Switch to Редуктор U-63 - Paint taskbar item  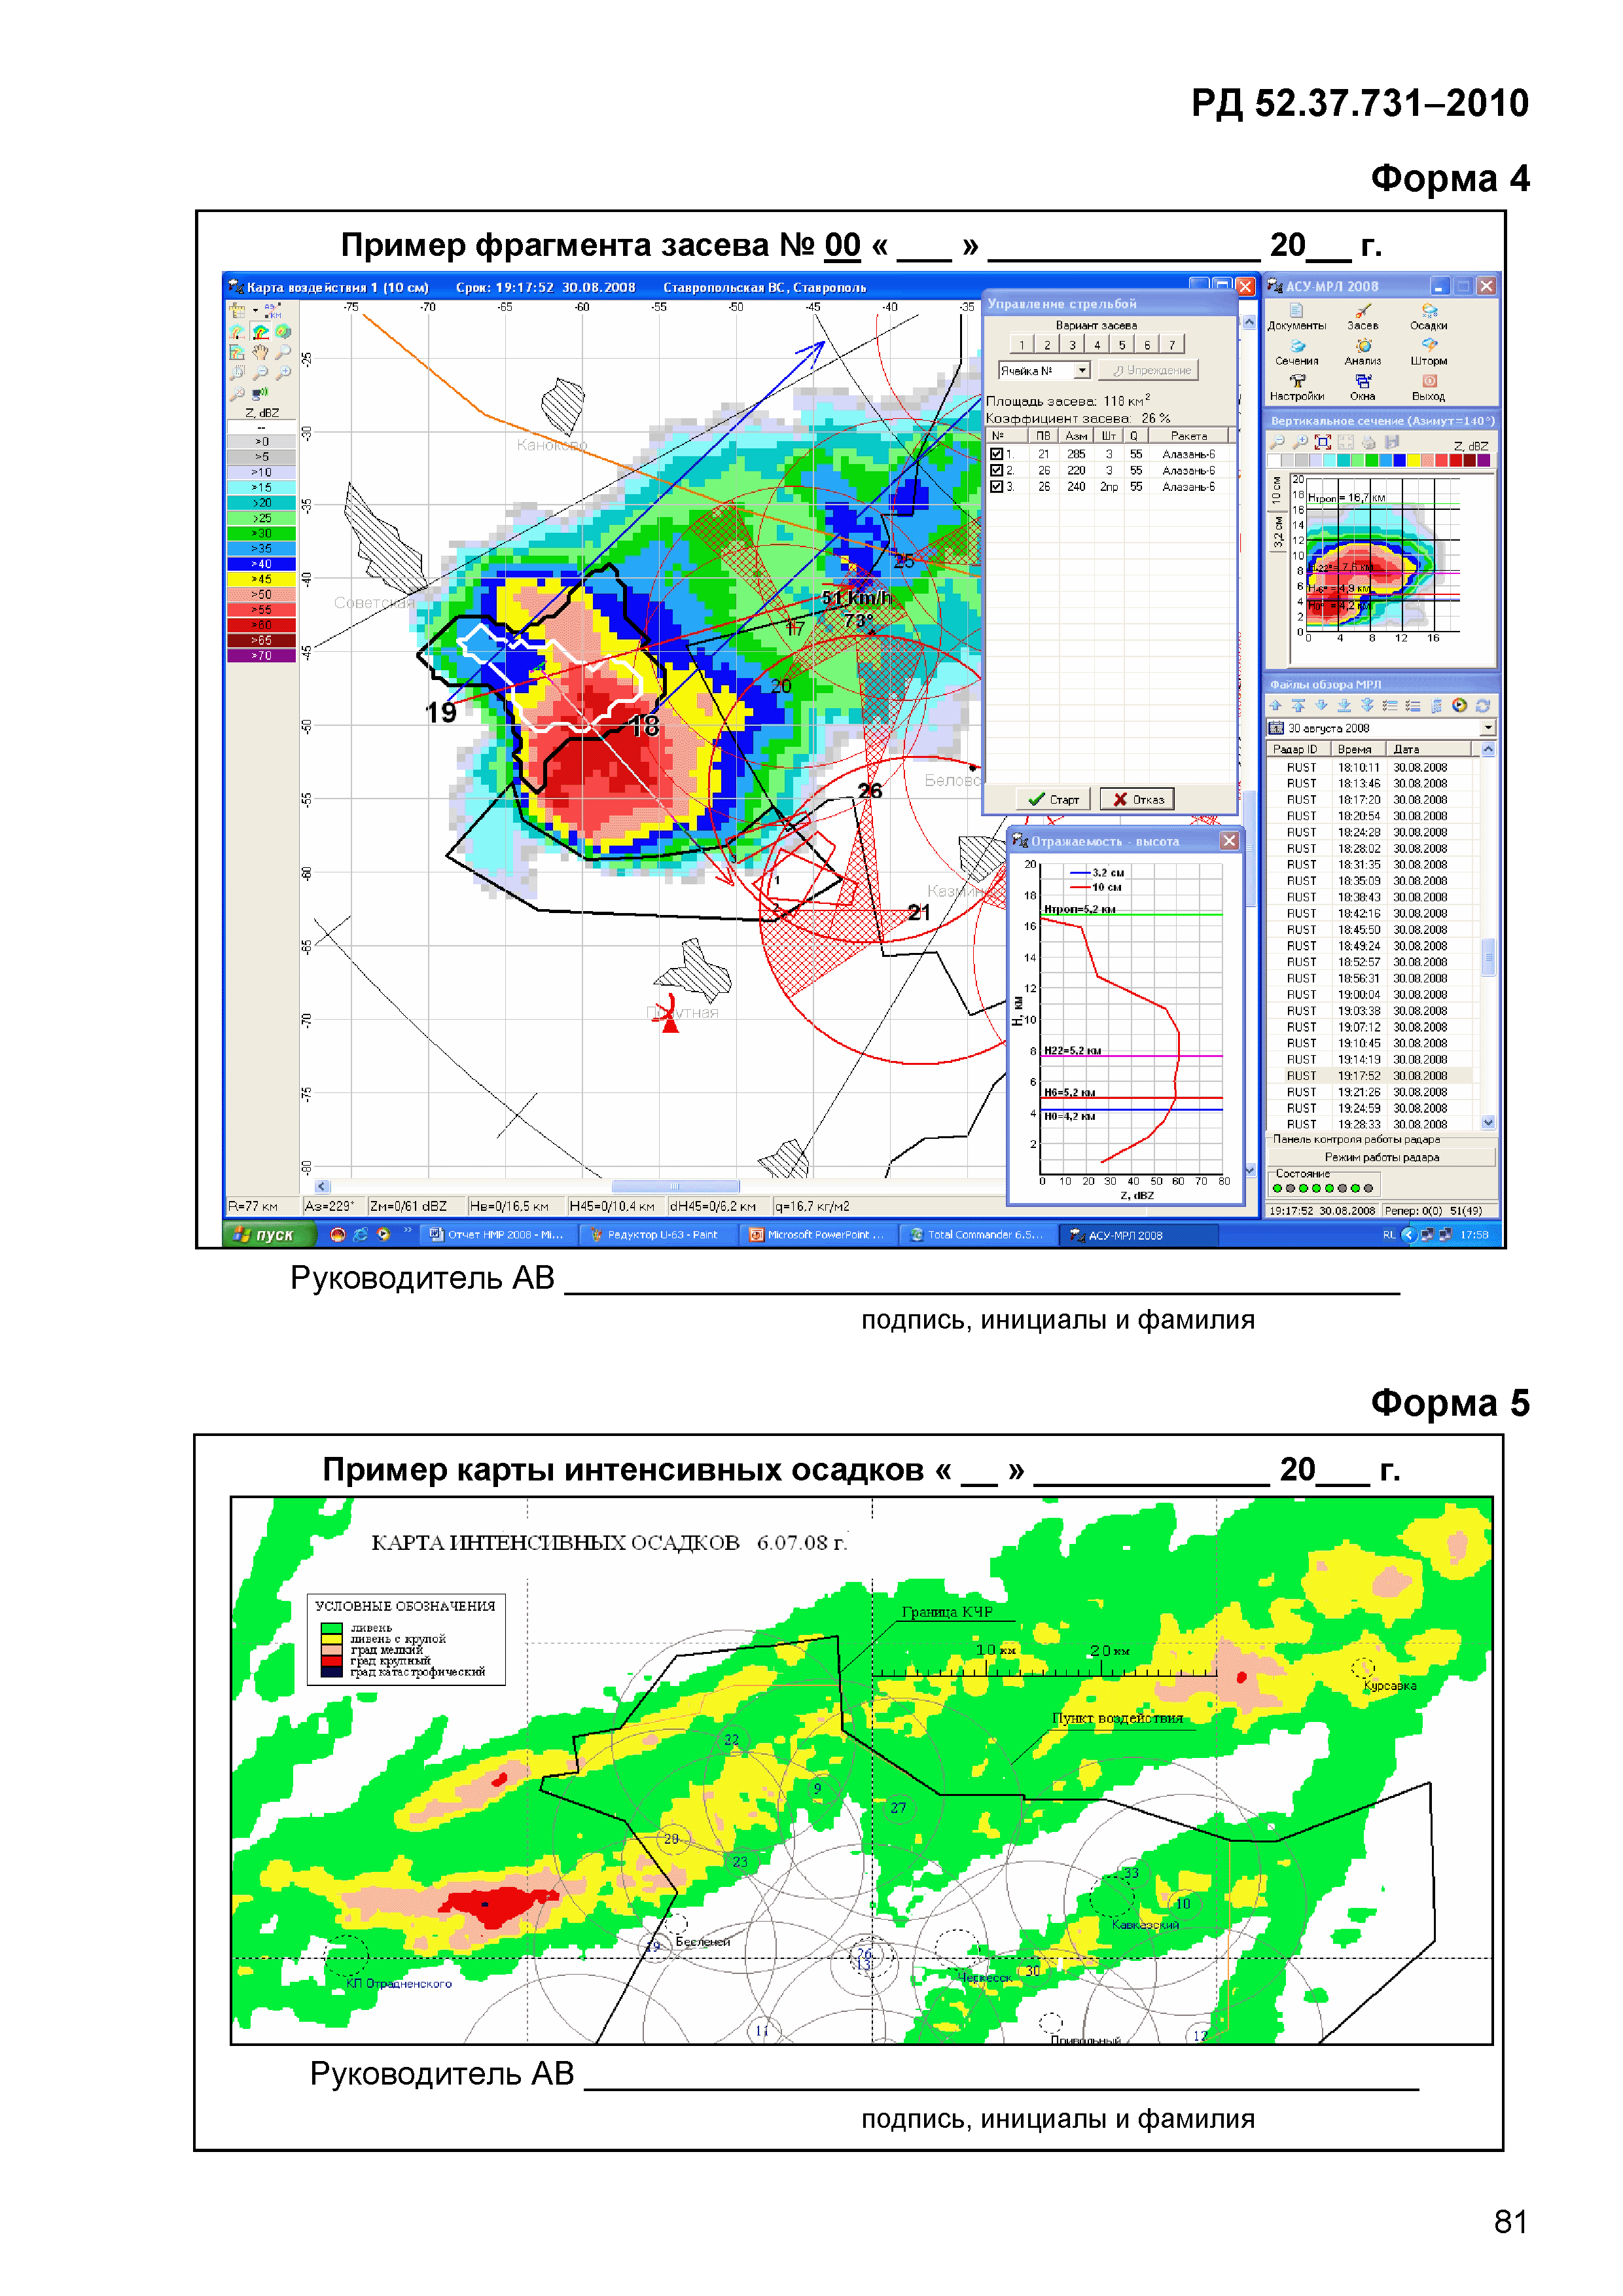pyautogui.click(x=659, y=1235)
